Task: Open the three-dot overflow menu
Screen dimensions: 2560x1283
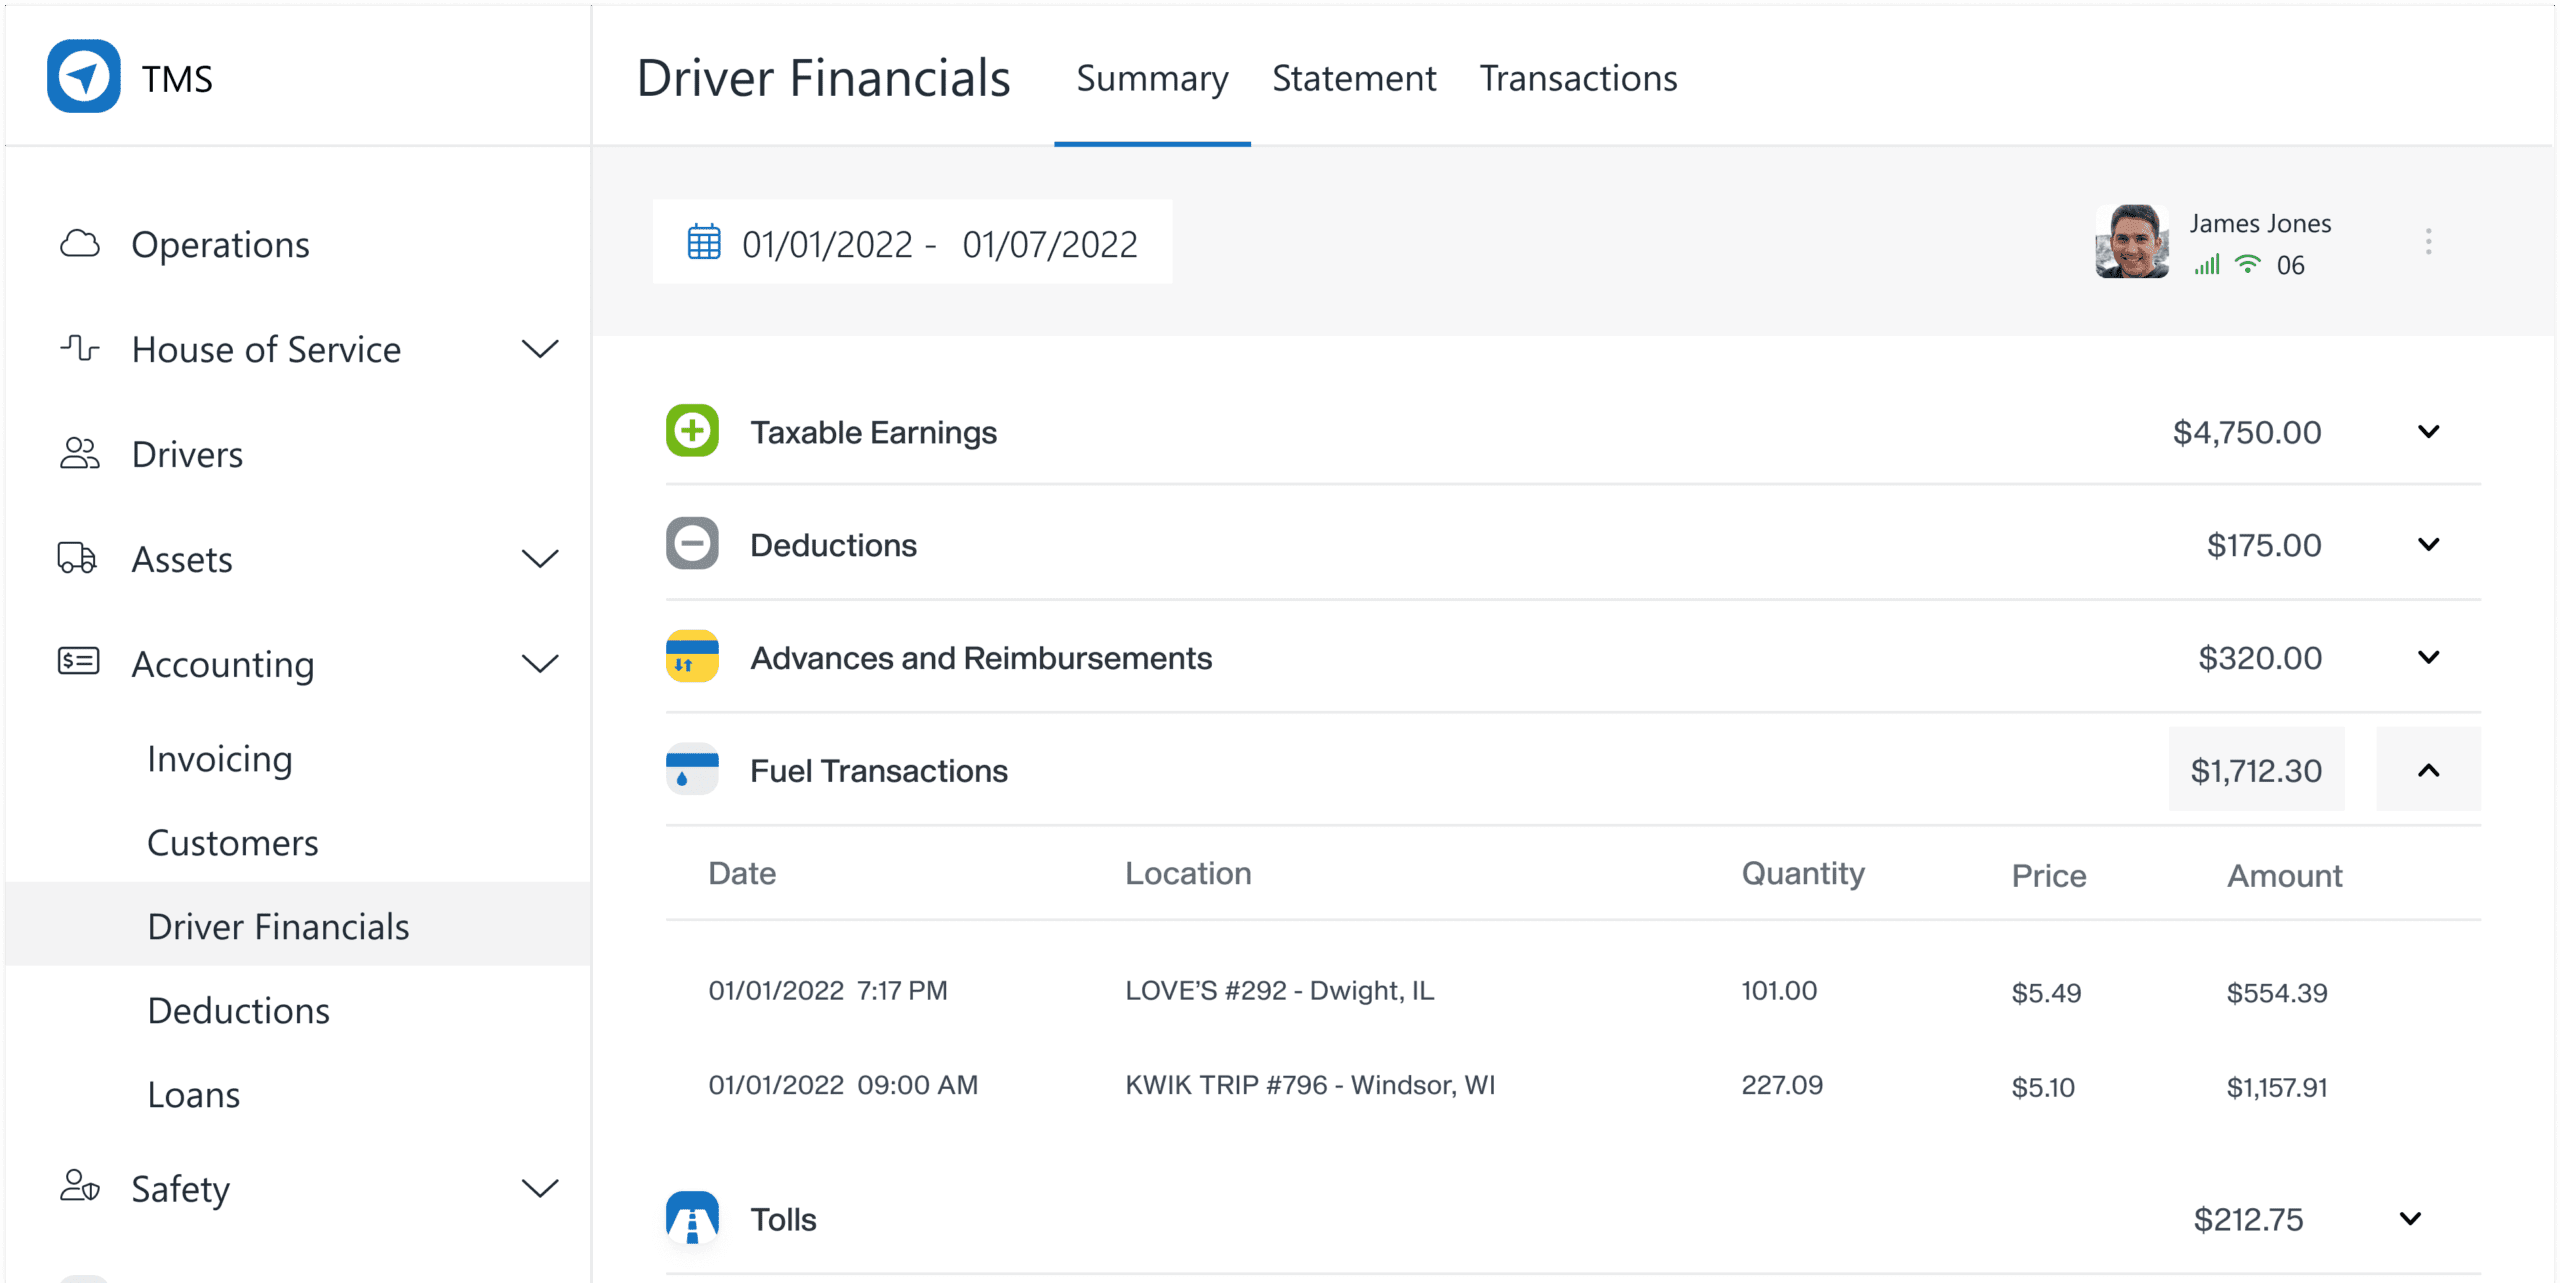Action: tap(2428, 241)
